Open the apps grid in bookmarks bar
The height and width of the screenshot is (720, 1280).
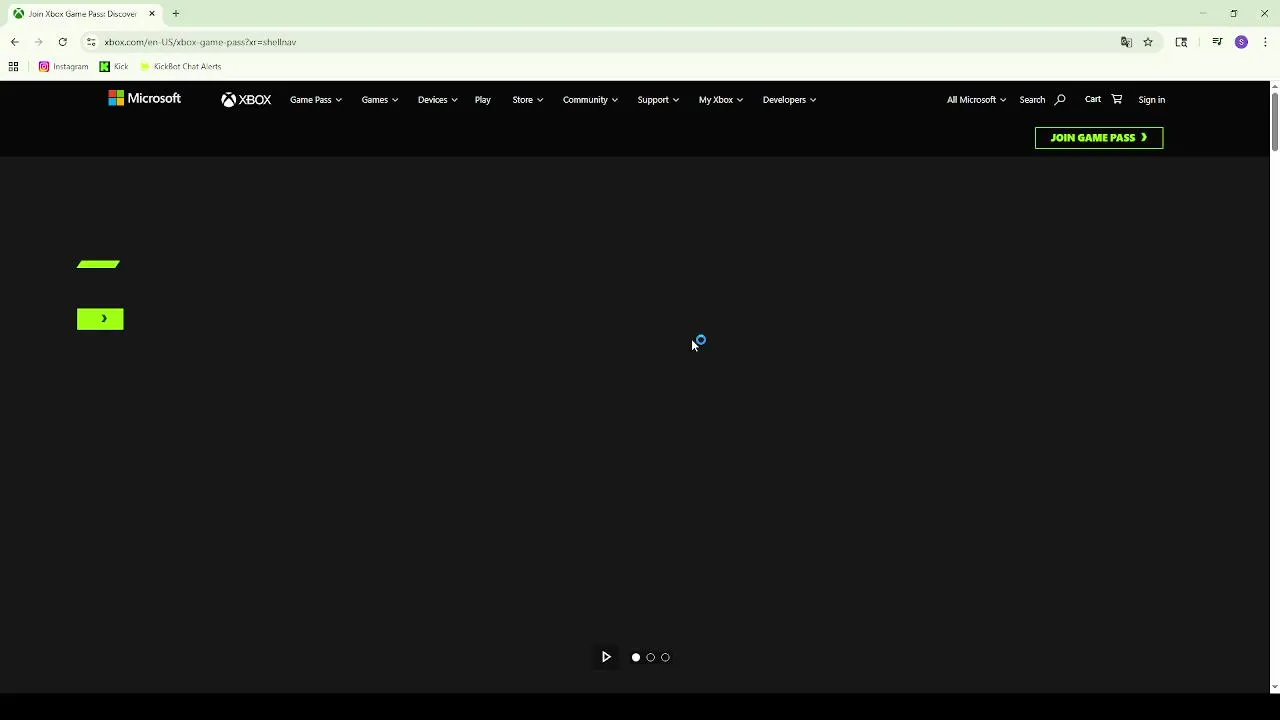click(x=13, y=66)
